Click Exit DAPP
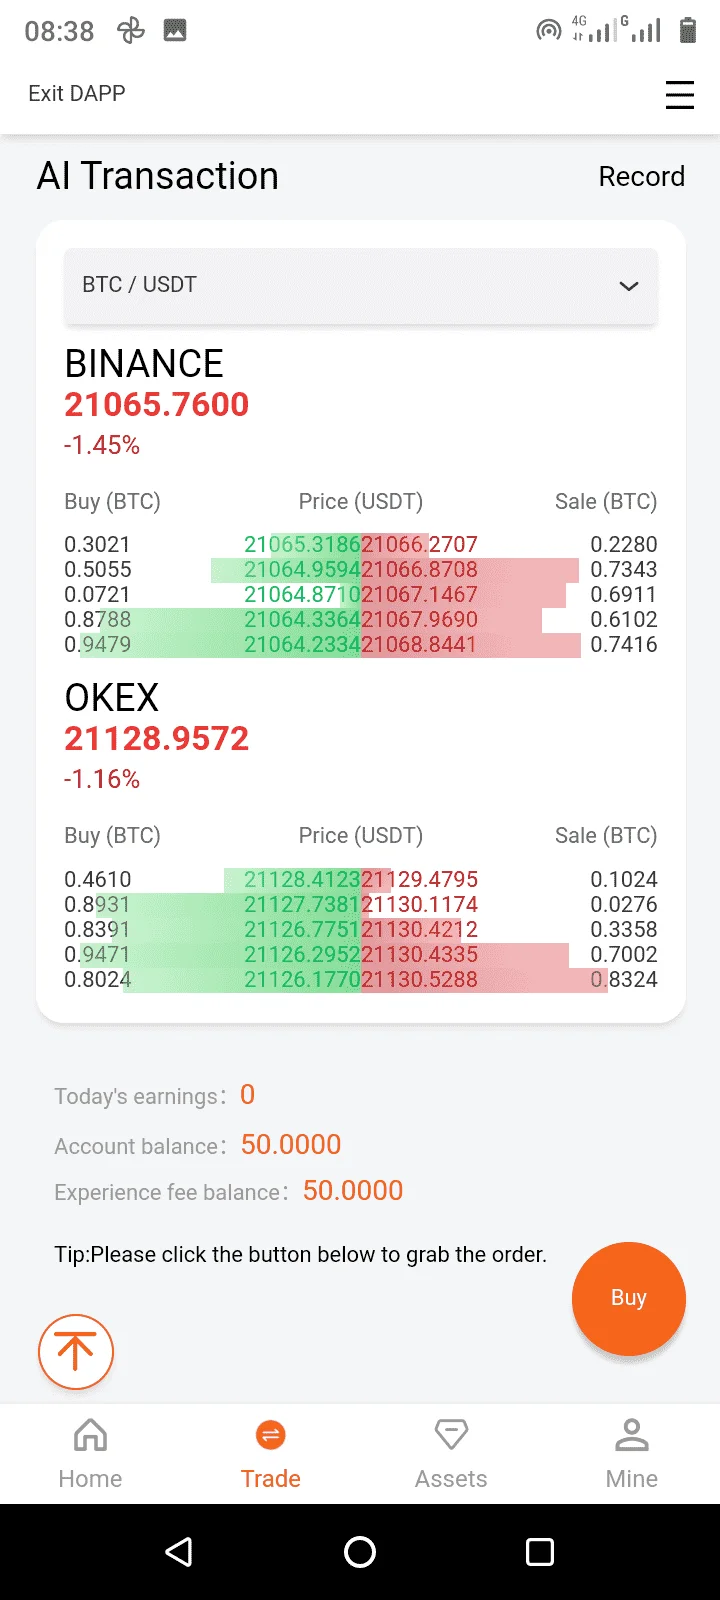This screenshot has width=720, height=1600. 77,93
